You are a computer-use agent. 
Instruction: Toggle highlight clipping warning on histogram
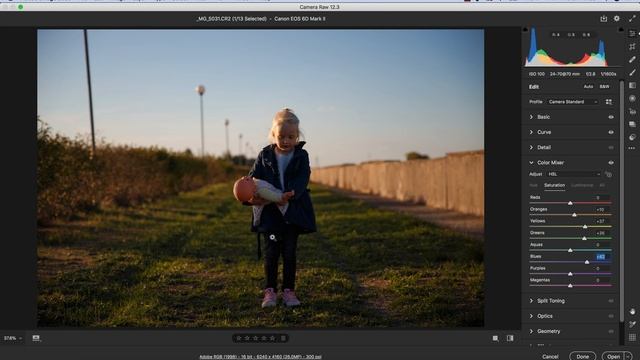point(621,29)
